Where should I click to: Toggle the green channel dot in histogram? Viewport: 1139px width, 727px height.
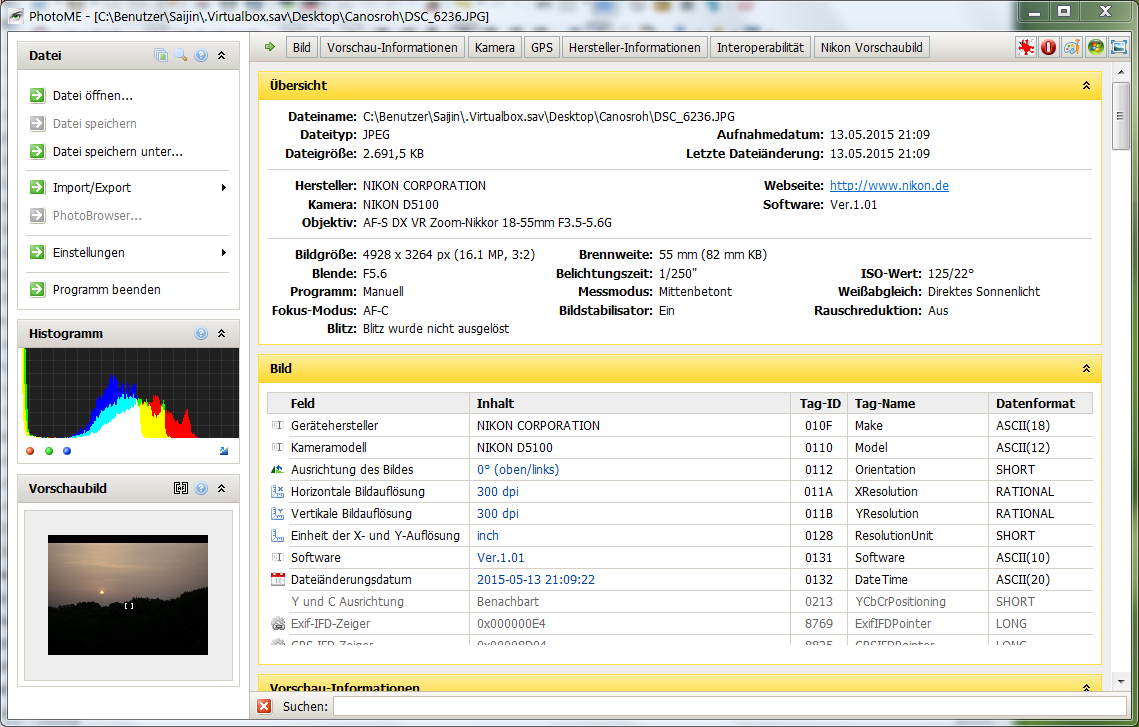click(49, 451)
